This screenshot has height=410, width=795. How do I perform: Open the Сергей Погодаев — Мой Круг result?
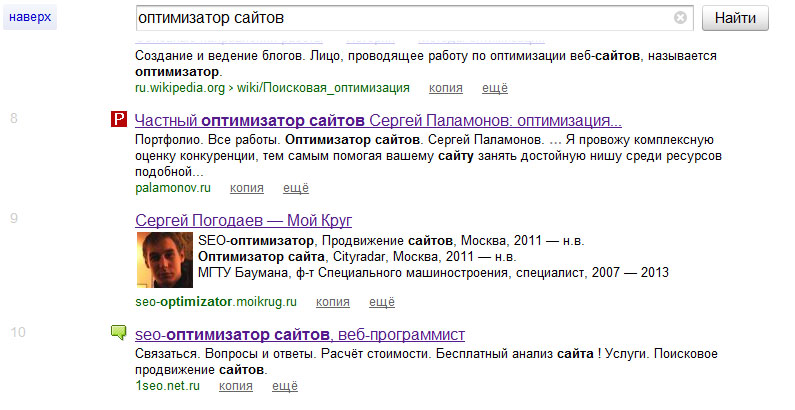[243, 220]
